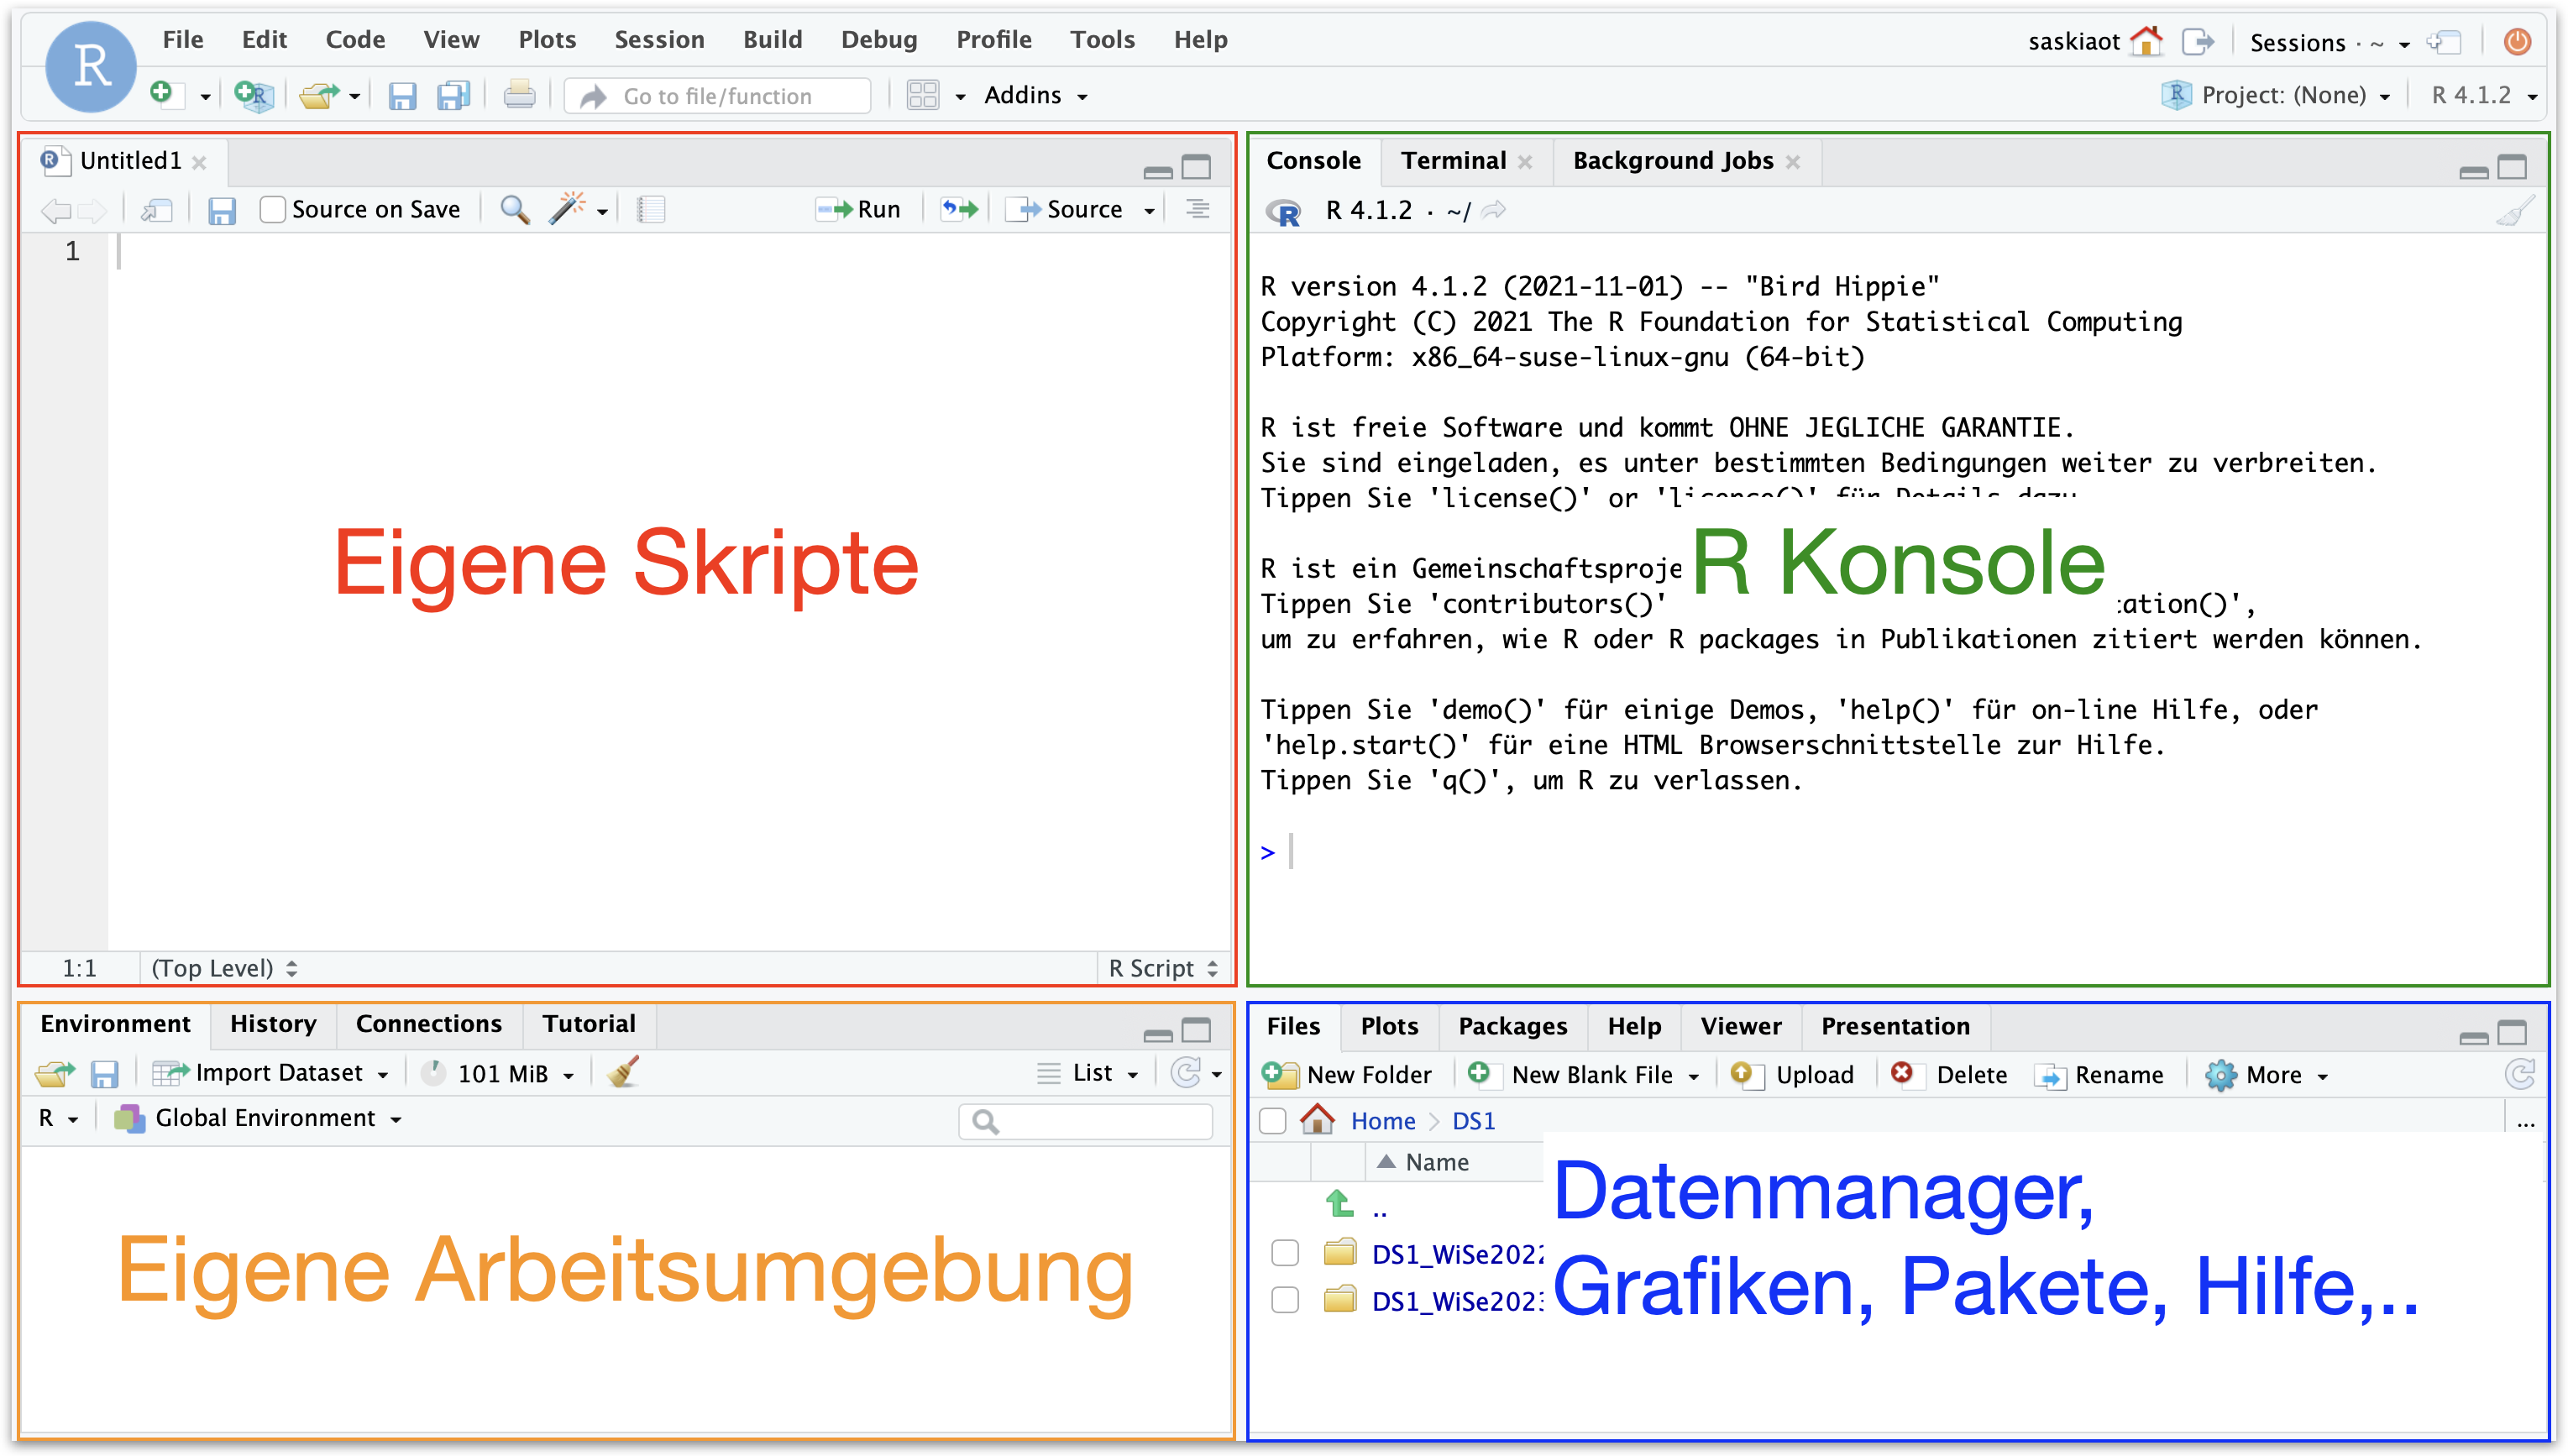Toggle the select-all files checkbox near Home
Image resolution: width=2568 pixels, height=1456 pixels.
tap(1272, 1121)
